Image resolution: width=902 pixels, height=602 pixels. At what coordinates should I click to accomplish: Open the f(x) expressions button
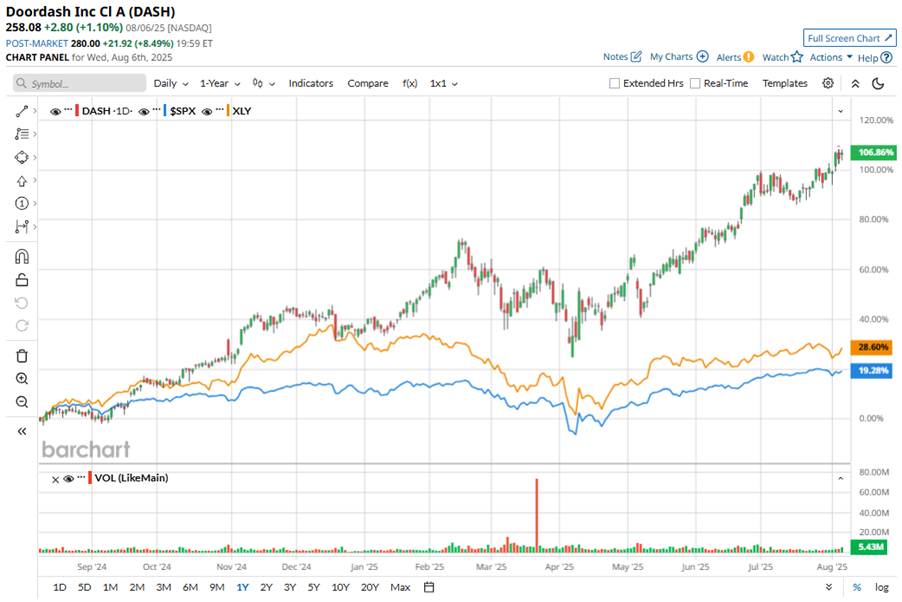coord(410,83)
